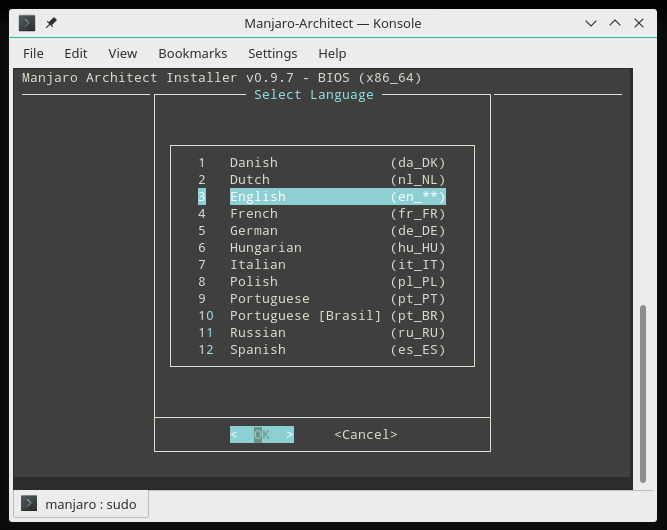The image size is (667, 530).
Task: Select Russian (ru_RU) language option
Action: 258,332
